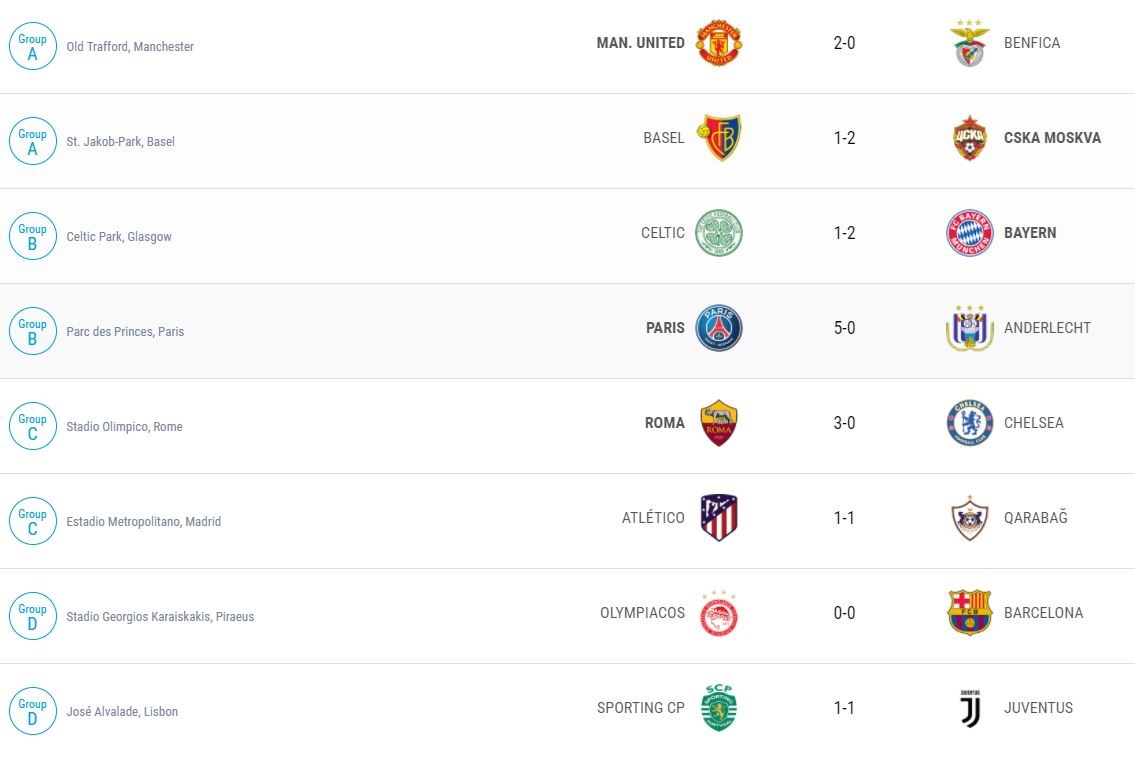Click the Roma wolf crest
This screenshot has height=763, width=1135.
(719, 423)
